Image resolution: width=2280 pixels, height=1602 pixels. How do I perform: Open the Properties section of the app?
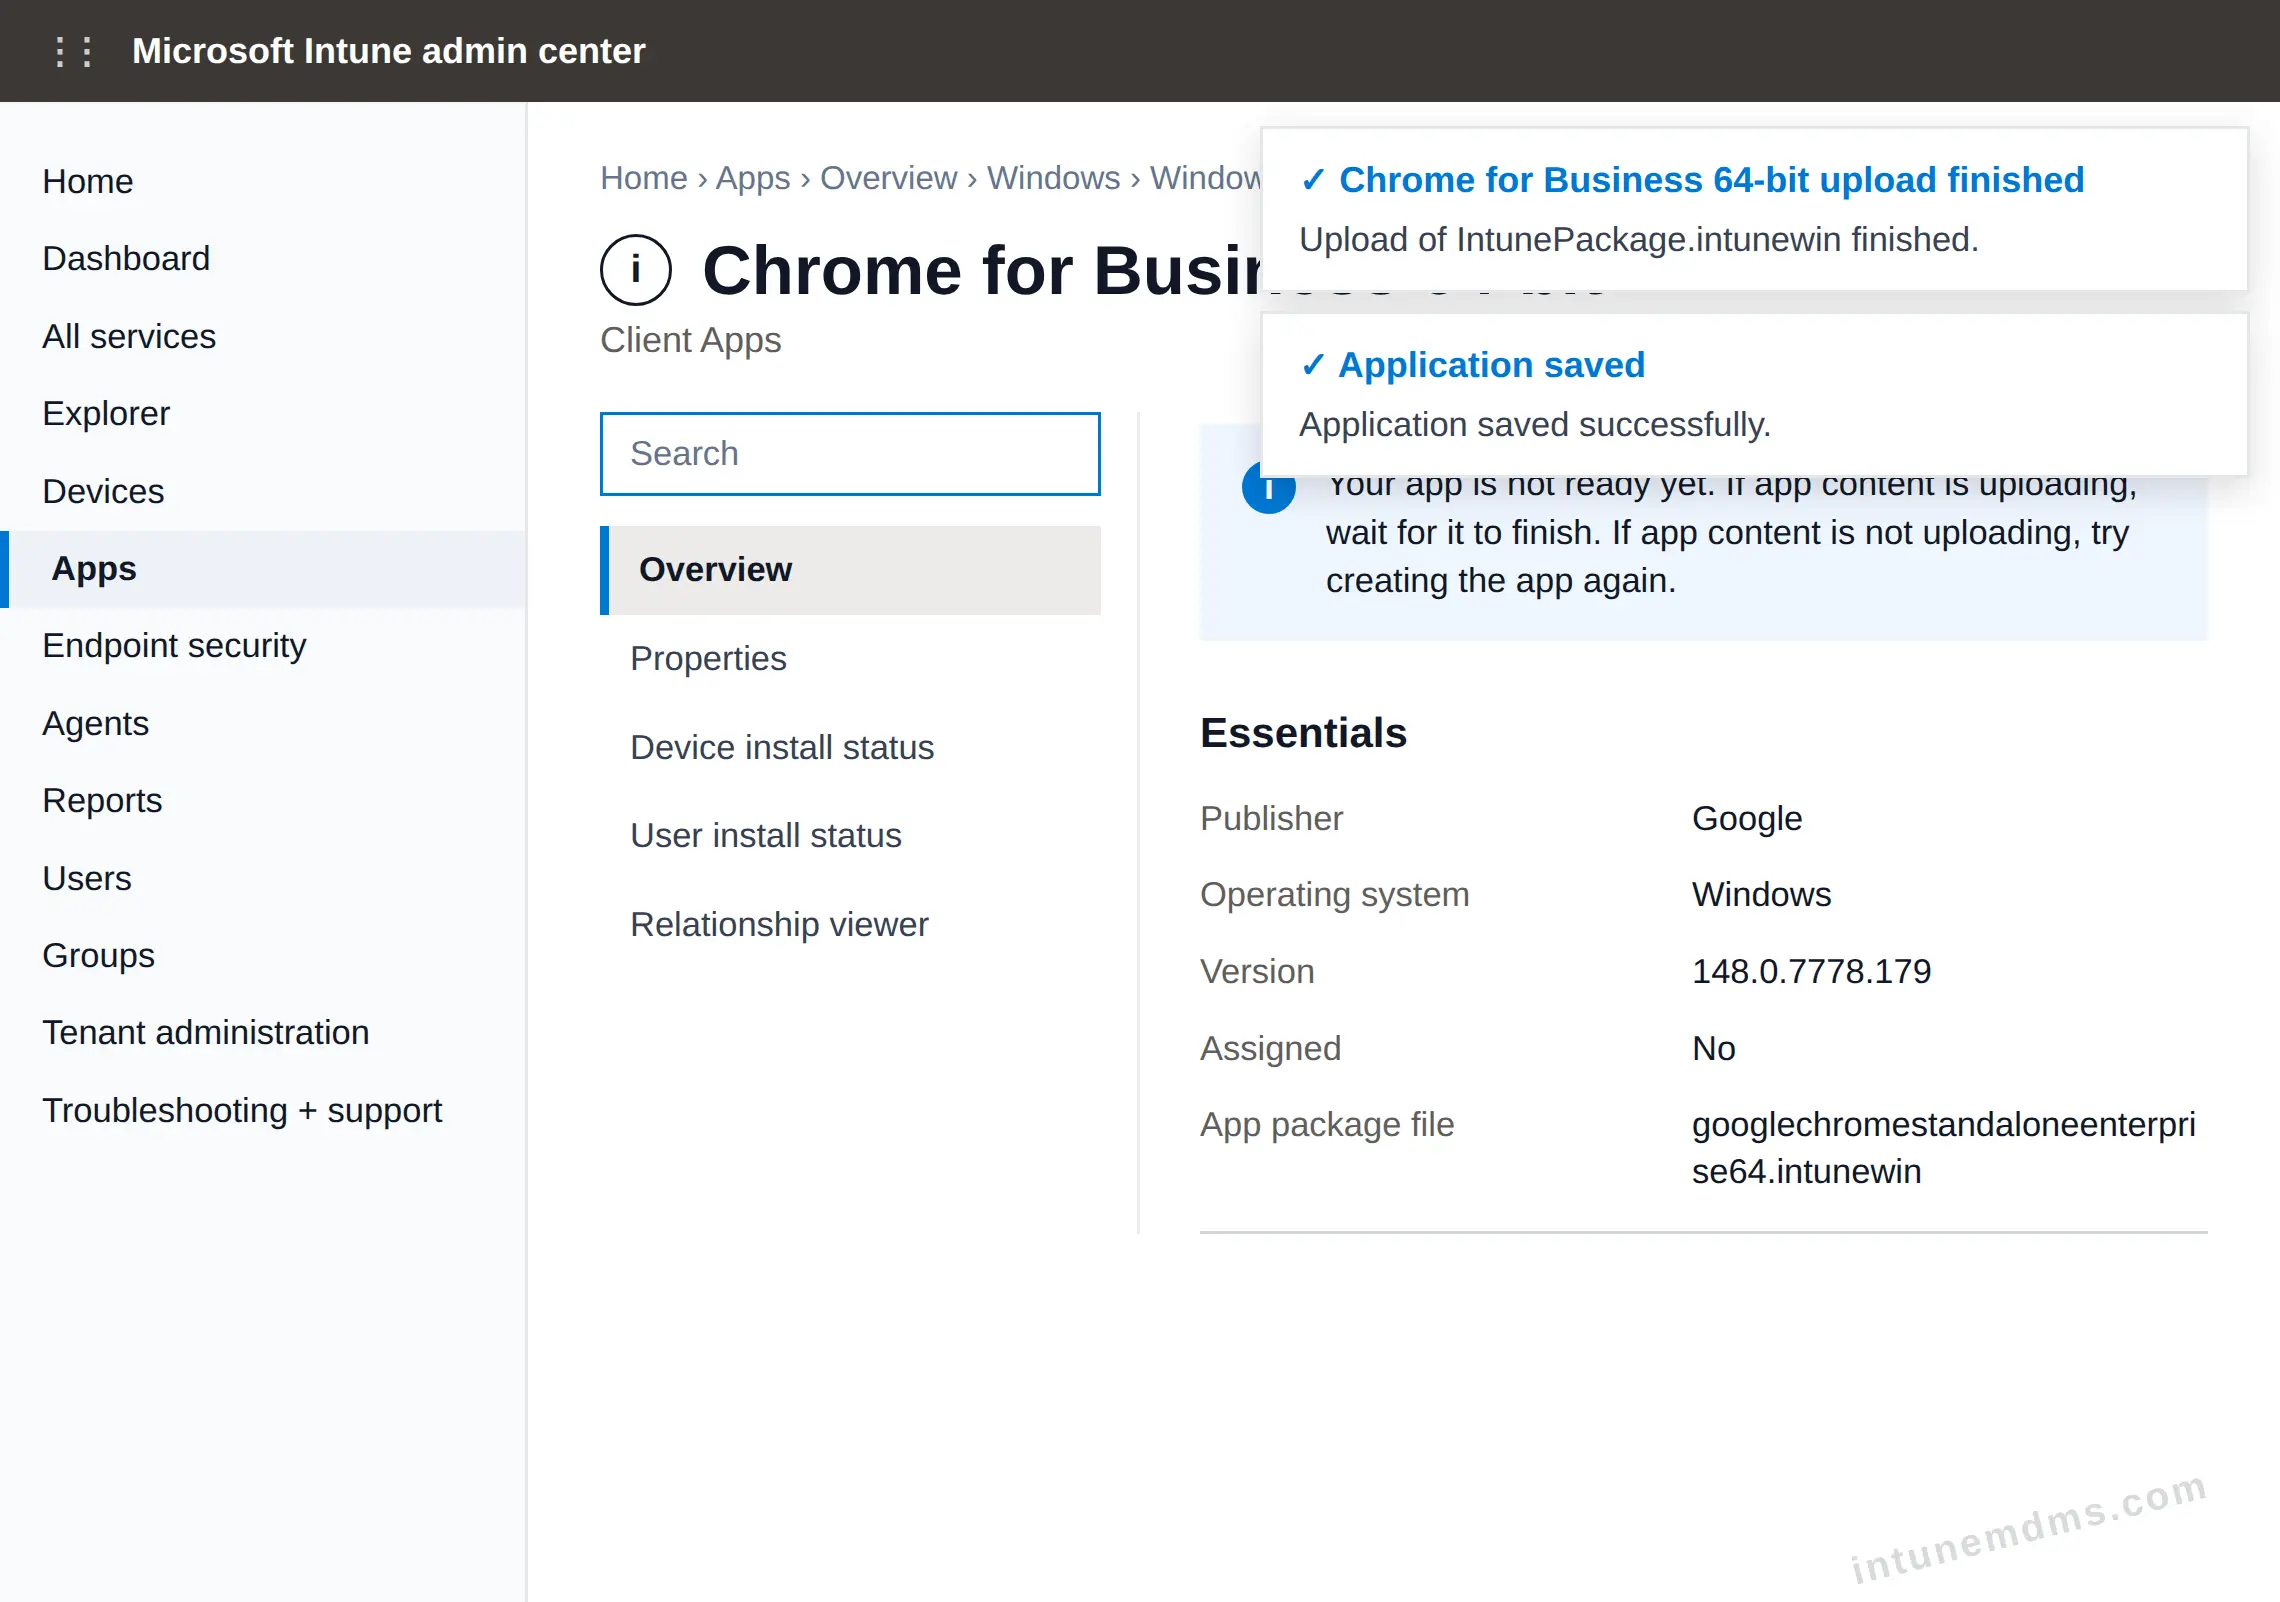click(x=850, y=659)
